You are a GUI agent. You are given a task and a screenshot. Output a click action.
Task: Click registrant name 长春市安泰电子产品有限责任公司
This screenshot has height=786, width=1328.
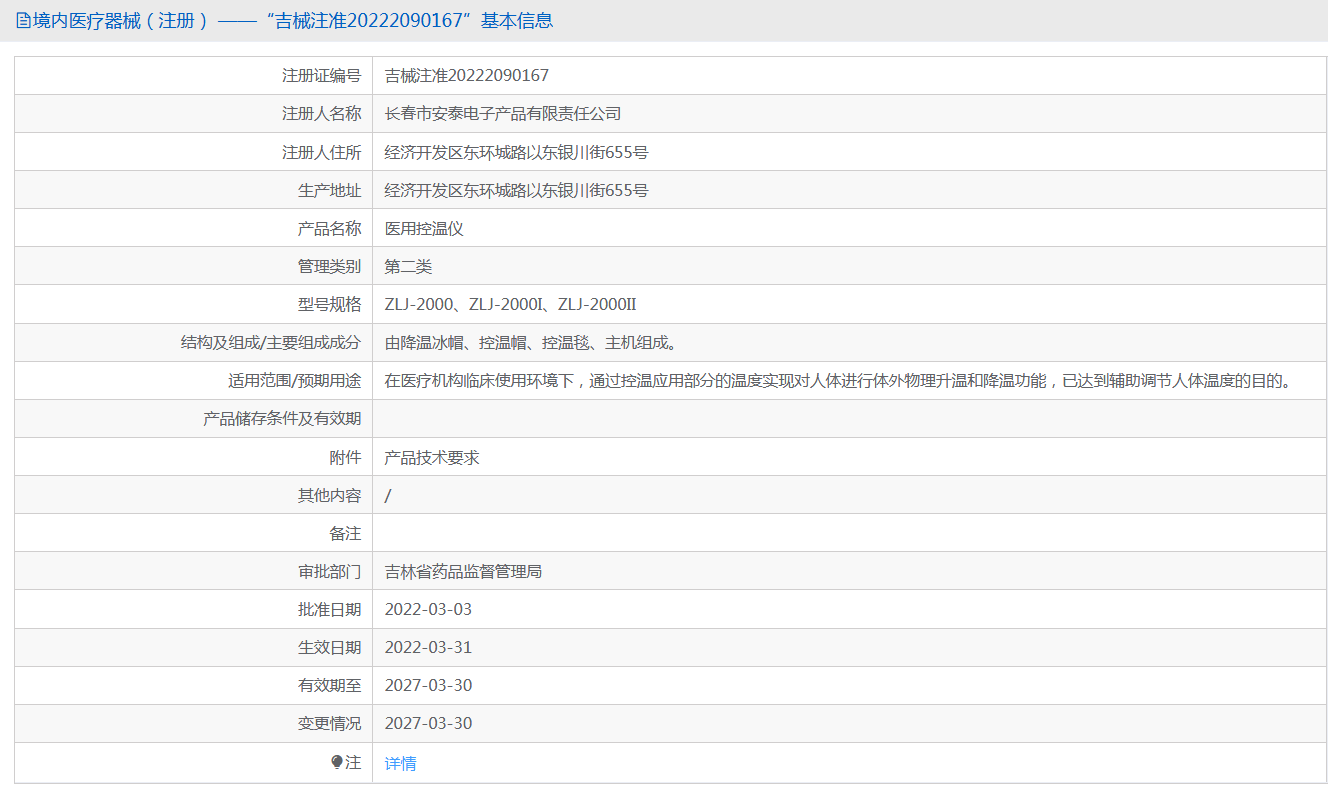click(x=503, y=113)
